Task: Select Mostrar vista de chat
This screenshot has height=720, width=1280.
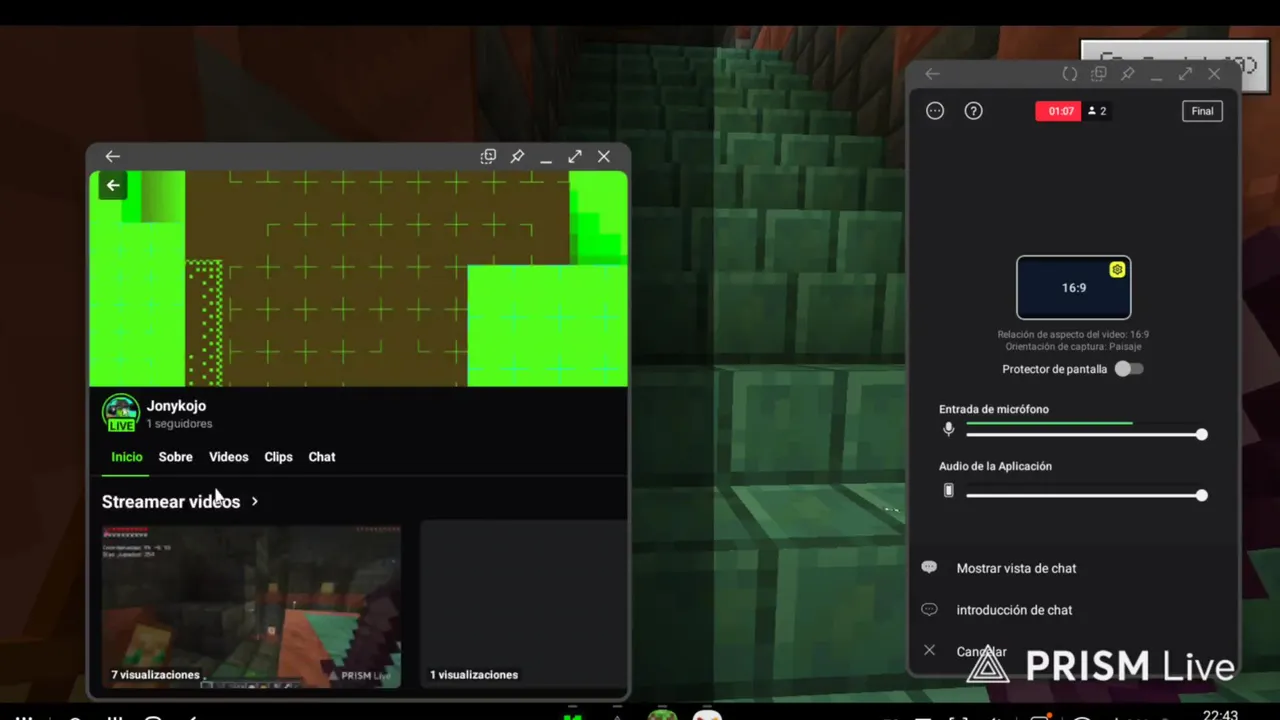Action: pos(1016,568)
